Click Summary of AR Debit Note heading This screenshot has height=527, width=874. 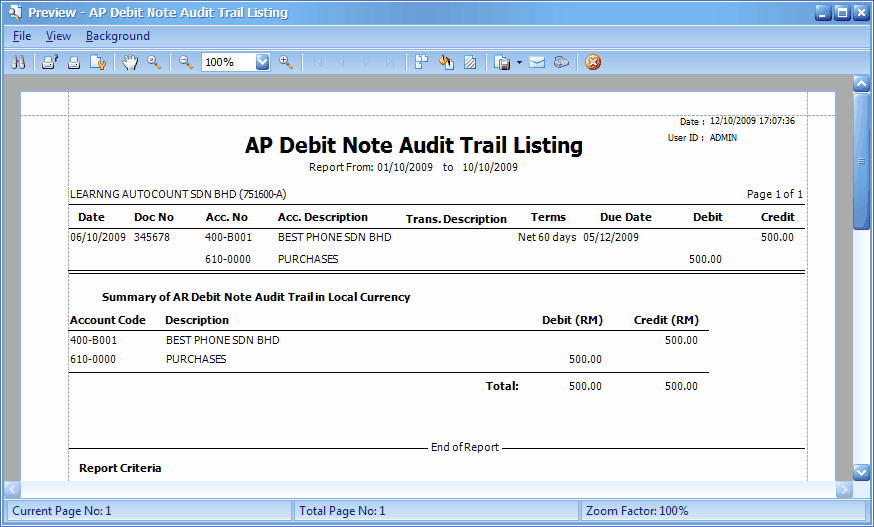pos(256,297)
